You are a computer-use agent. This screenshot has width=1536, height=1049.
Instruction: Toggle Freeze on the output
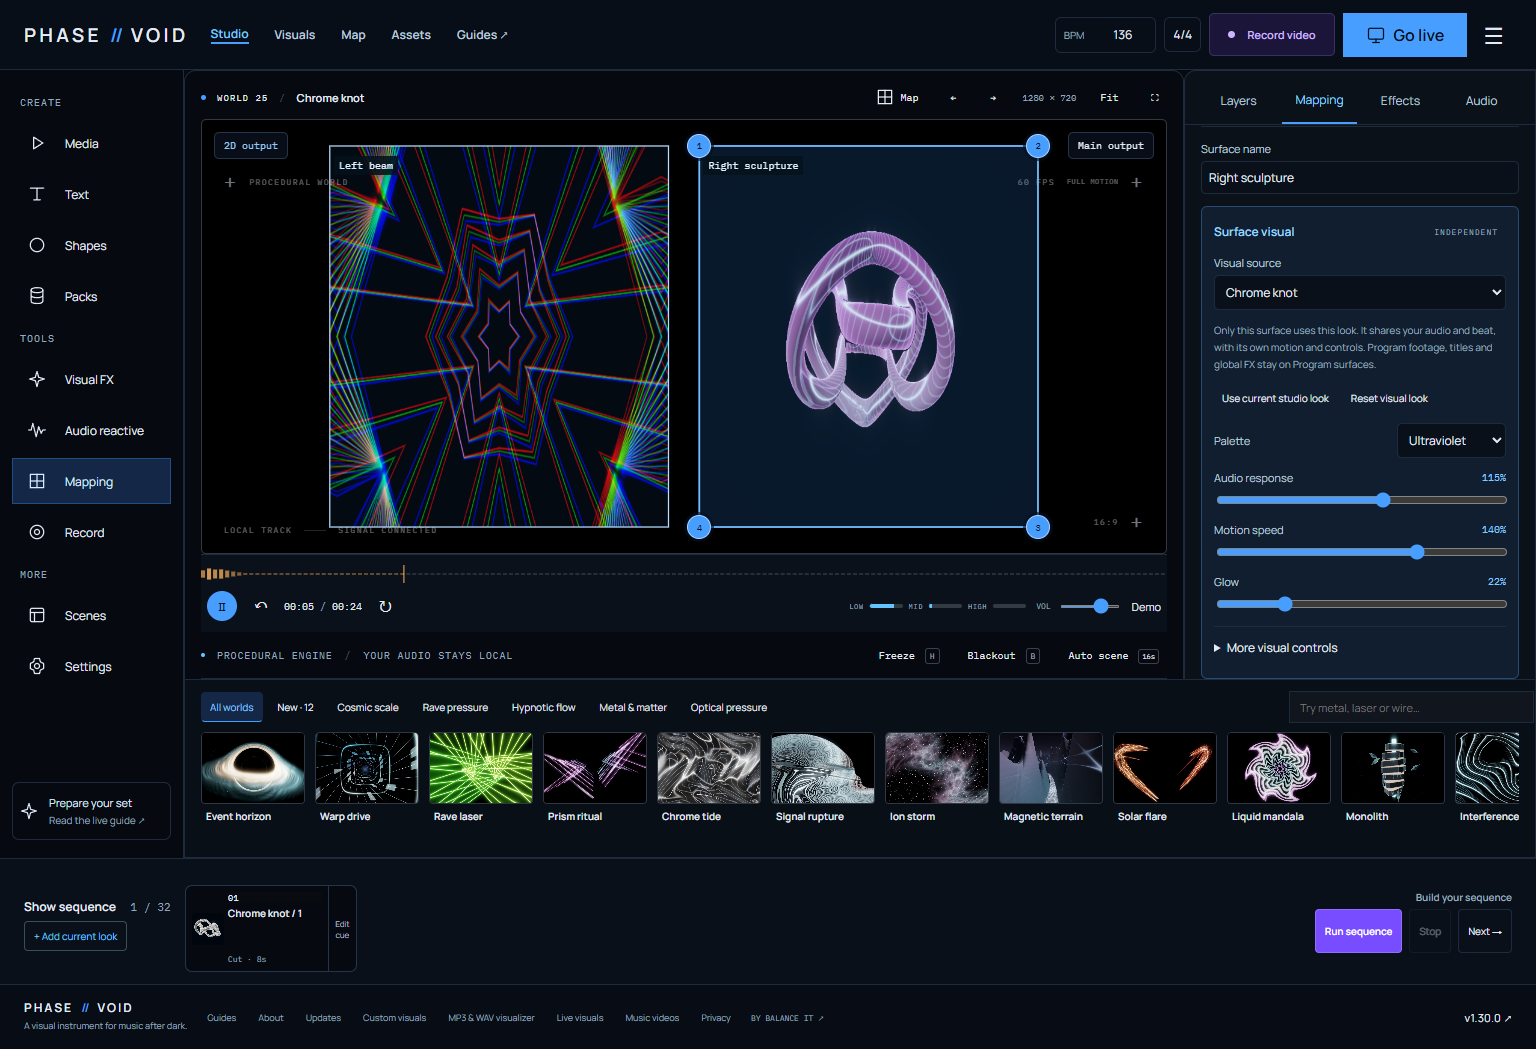click(x=908, y=656)
